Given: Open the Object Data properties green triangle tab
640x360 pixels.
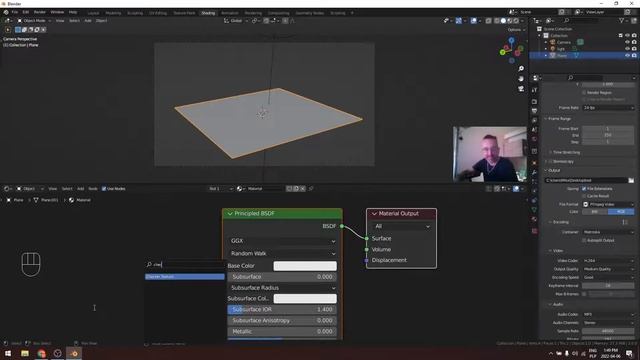Looking at the screenshot, I should (x=534, y=210).
